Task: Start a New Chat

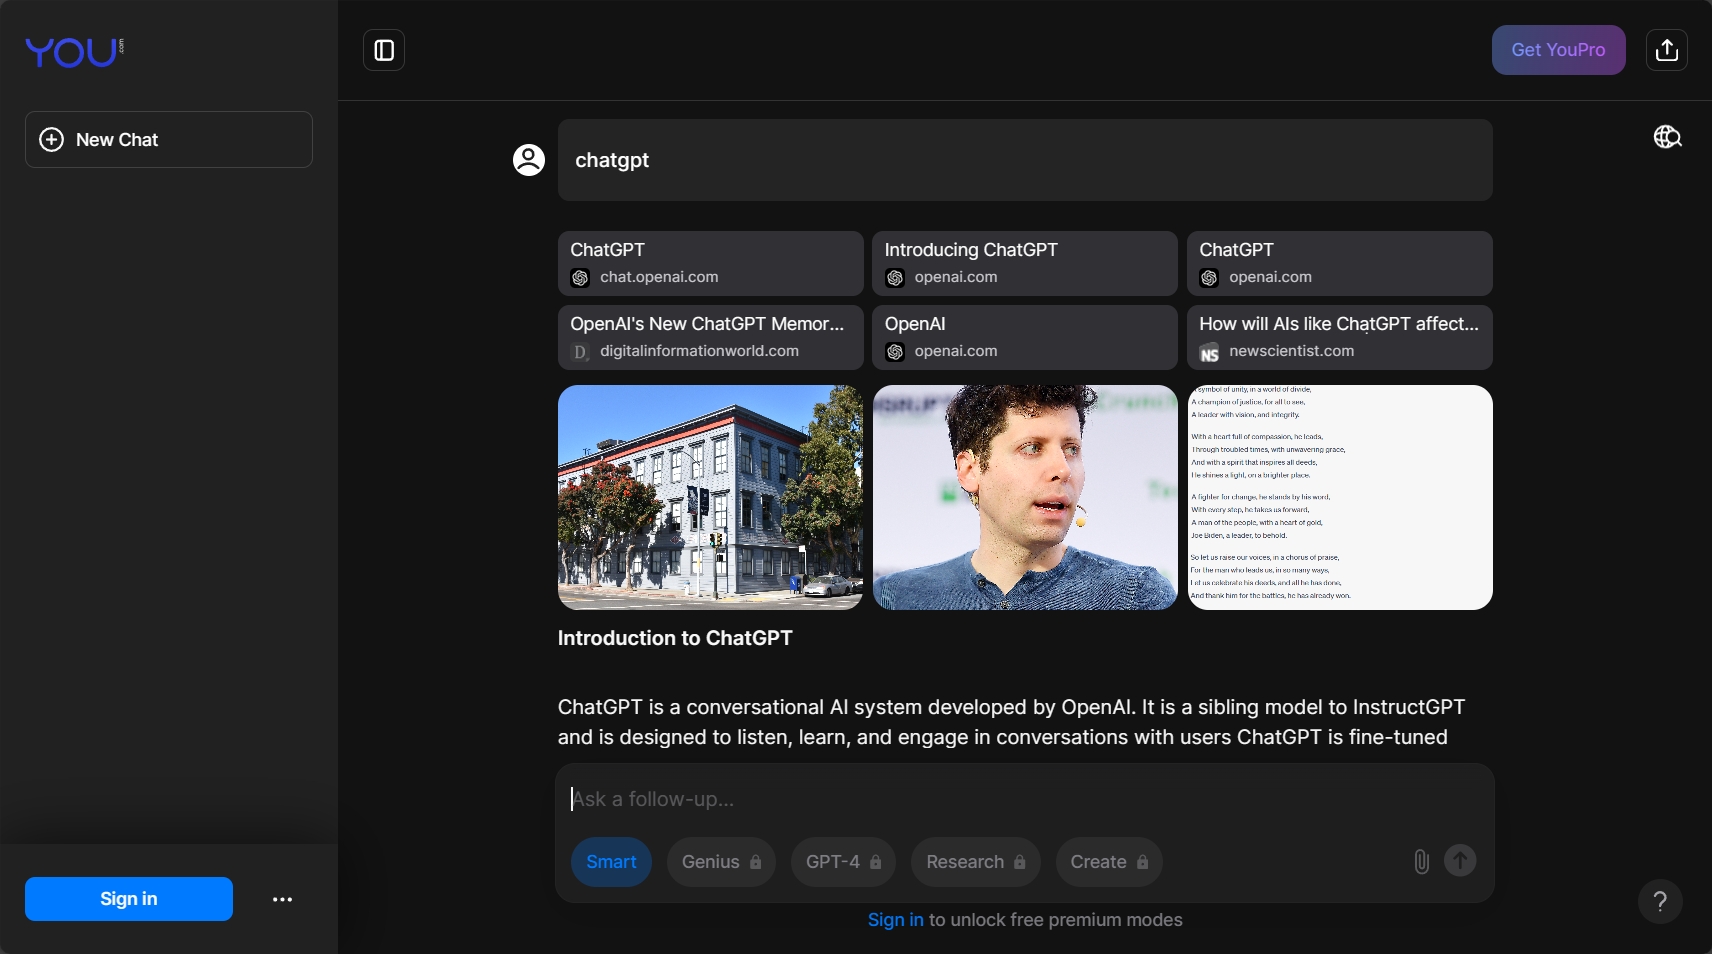Action: point(169,140)
